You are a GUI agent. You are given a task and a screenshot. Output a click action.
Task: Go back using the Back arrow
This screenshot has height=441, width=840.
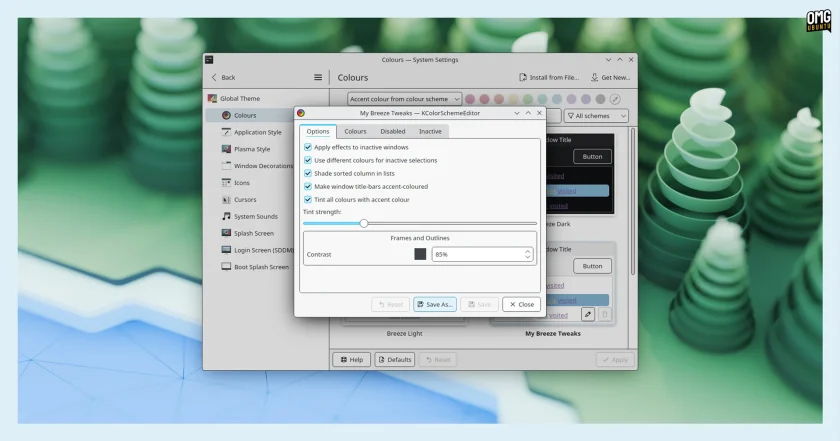pyautogui.click(x=223, y=77)
